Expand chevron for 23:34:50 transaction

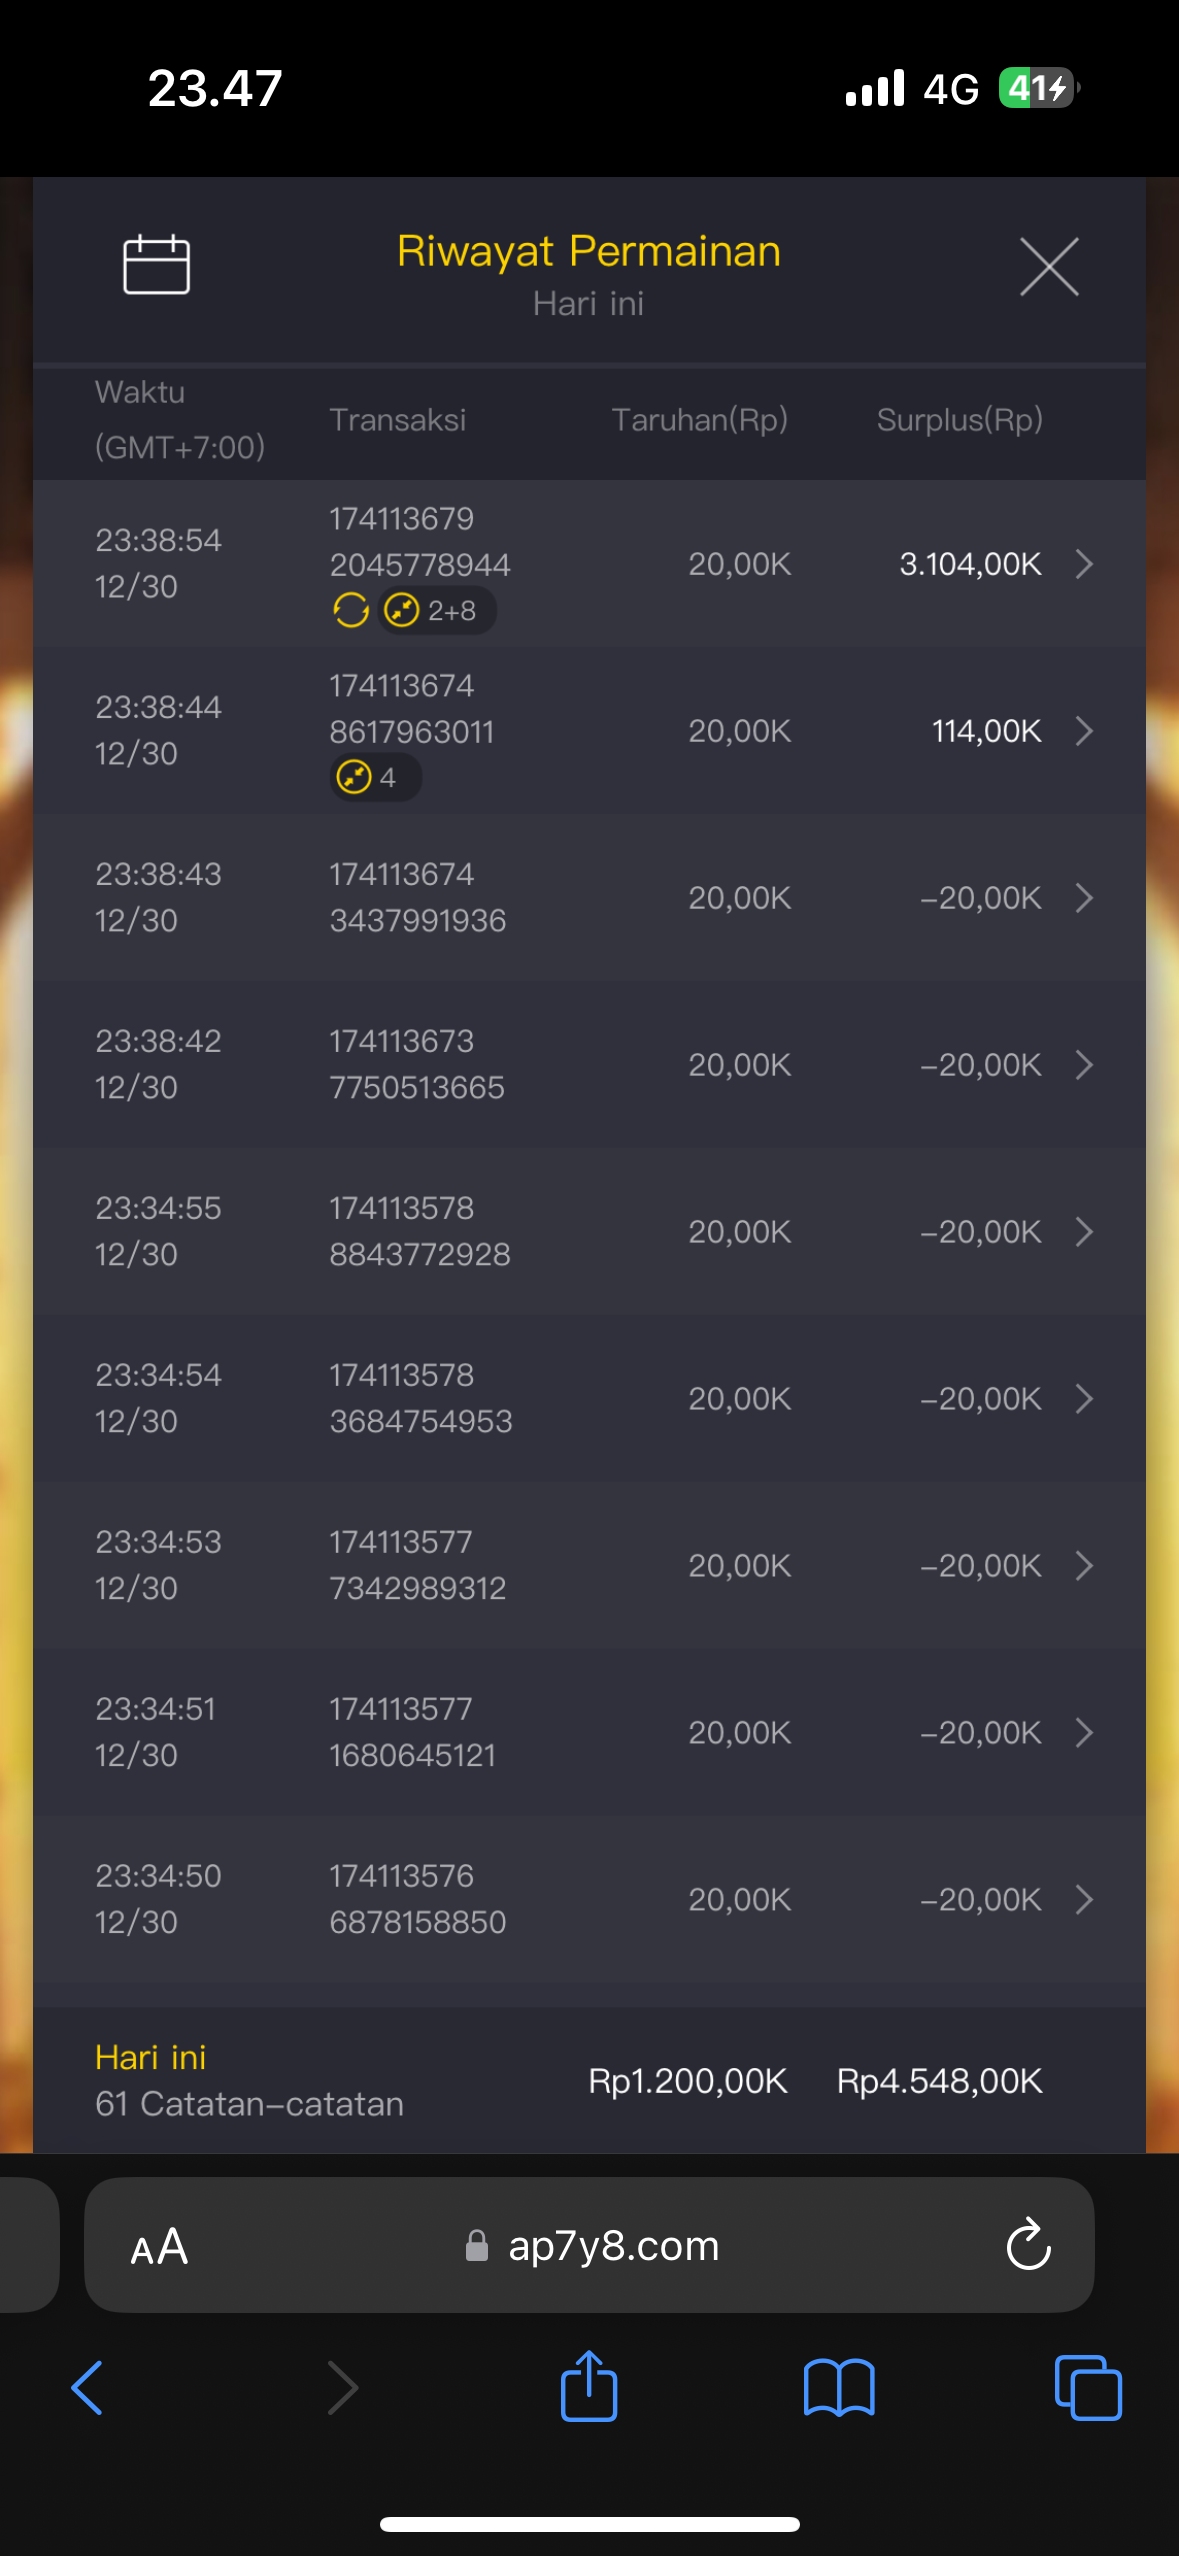1084,1899
